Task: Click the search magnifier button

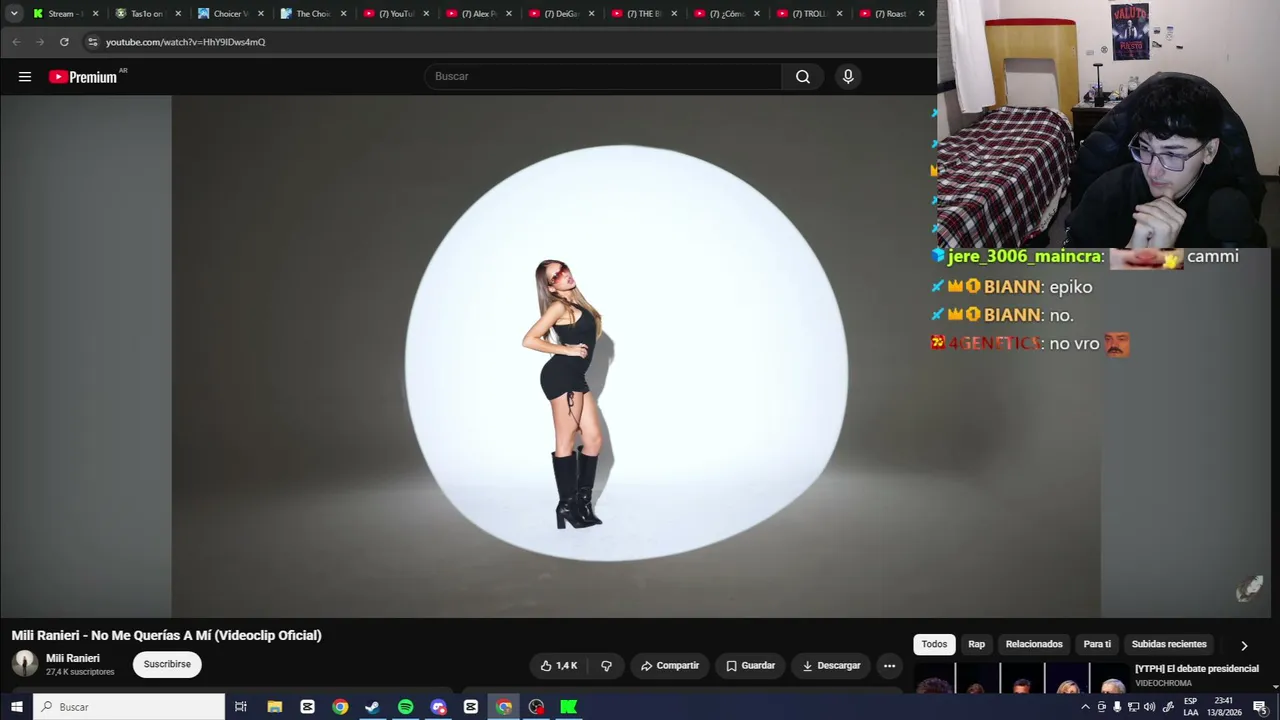Action: point(803,77)
